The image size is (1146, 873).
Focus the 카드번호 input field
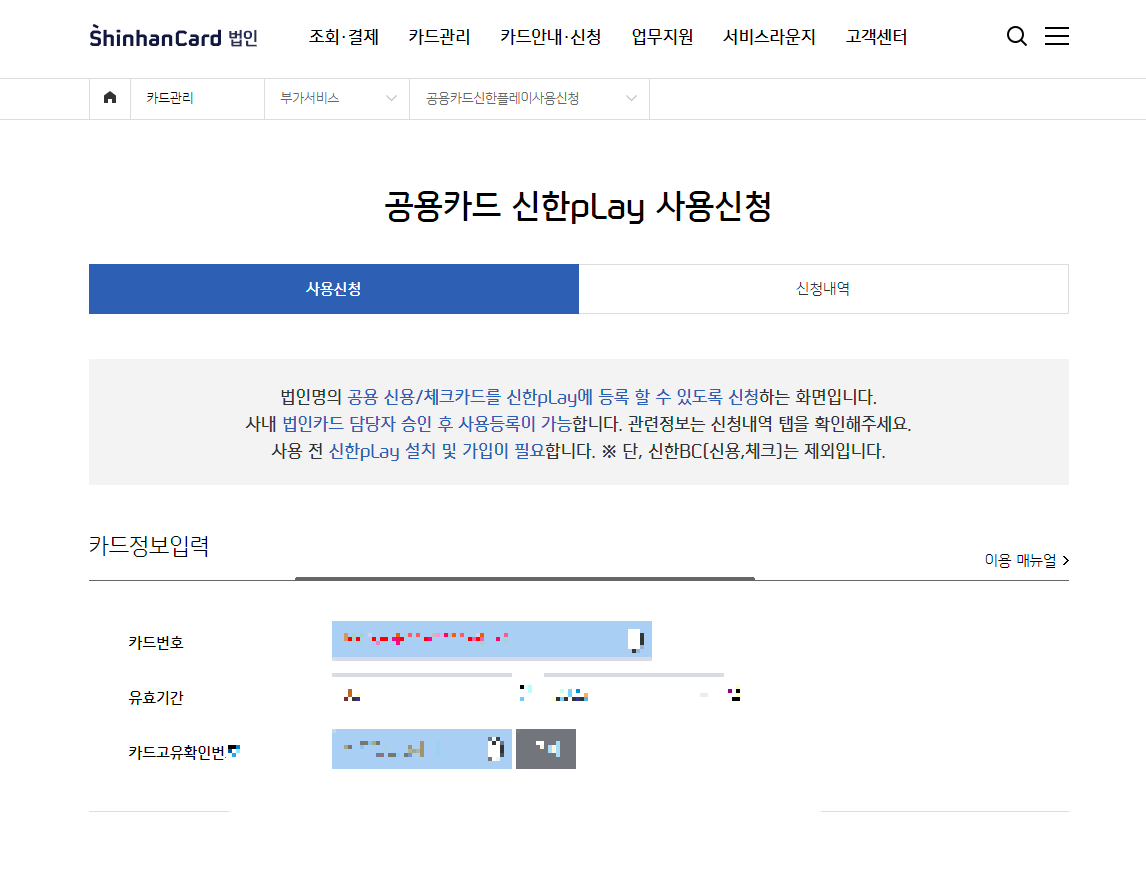tap(492, 640)
